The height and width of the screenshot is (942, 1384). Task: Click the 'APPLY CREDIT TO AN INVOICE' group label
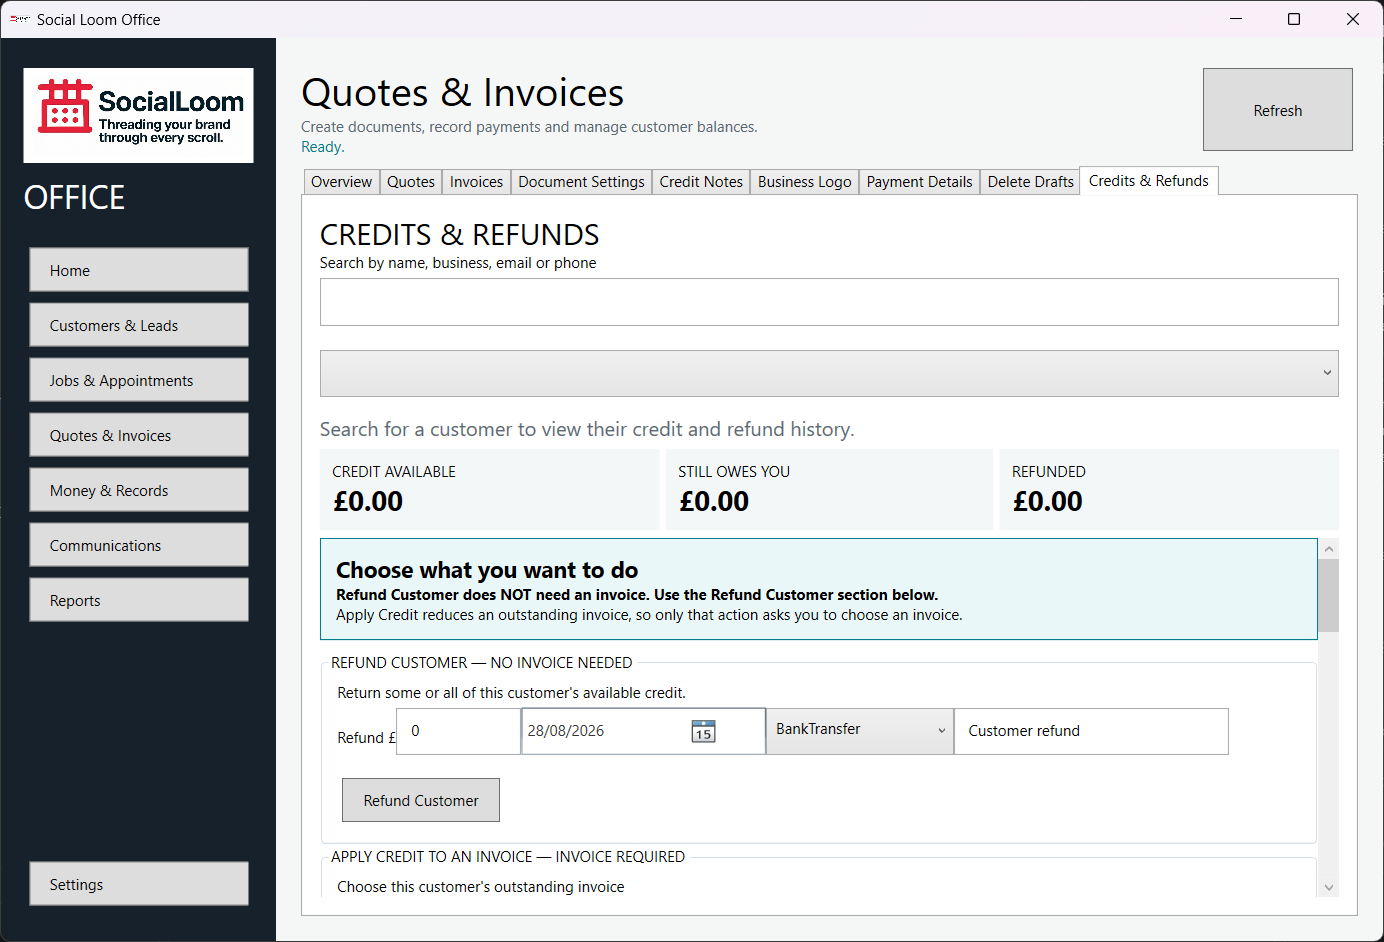pos(508,857)
